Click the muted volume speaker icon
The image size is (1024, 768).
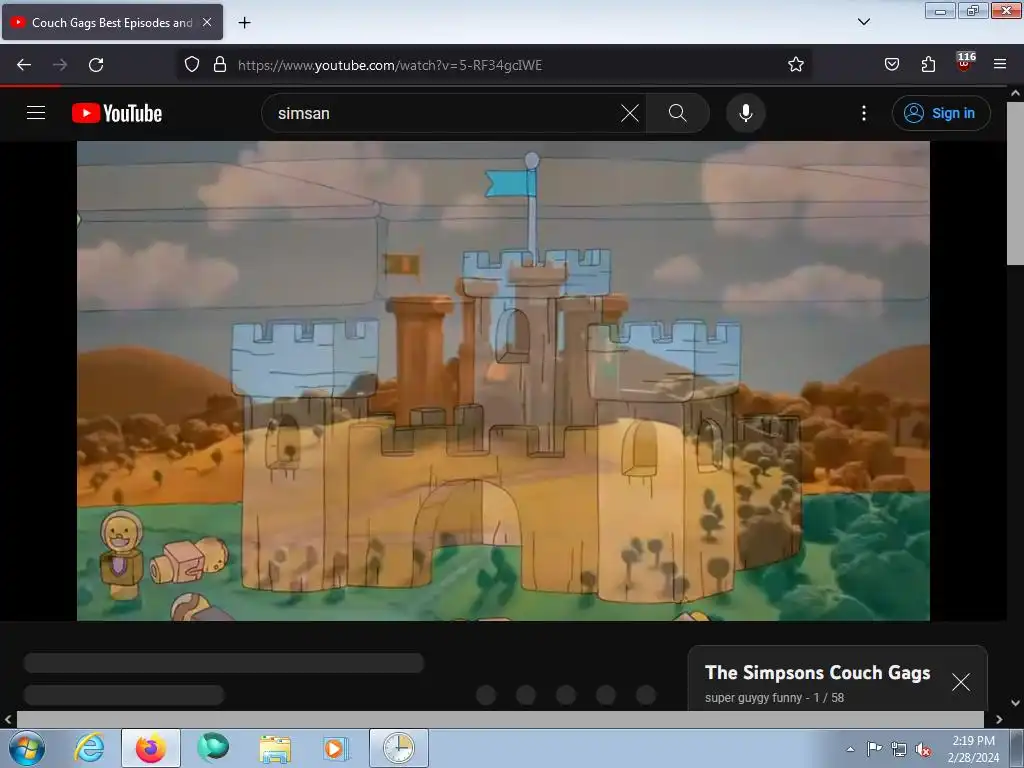[x=923, y=749]
